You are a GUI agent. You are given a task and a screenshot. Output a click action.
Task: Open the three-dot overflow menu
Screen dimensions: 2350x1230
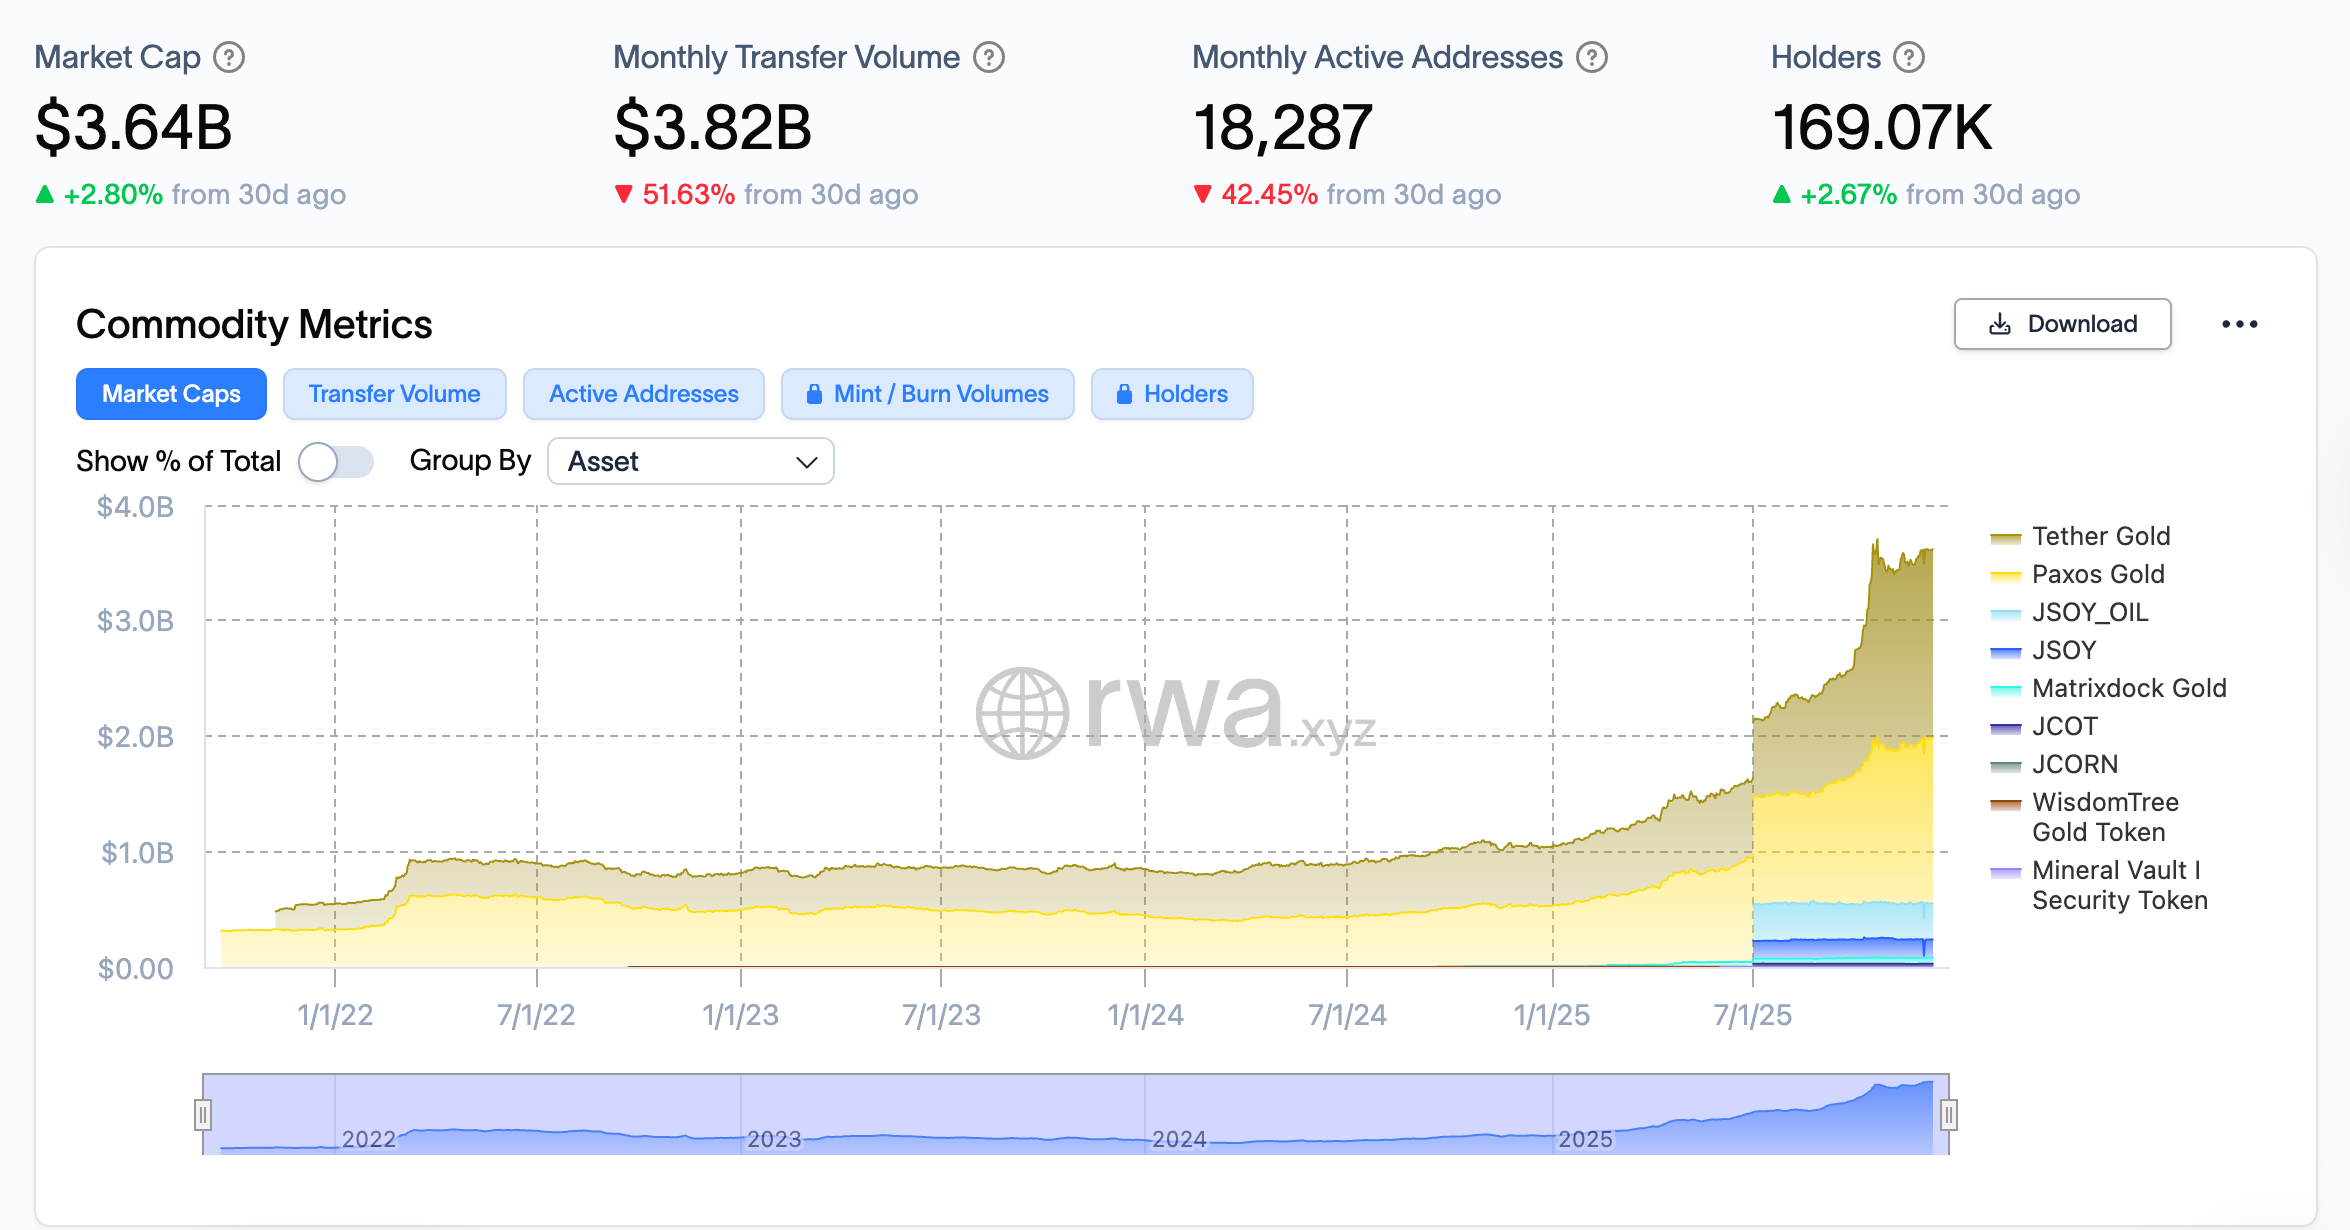(2240, 323)
